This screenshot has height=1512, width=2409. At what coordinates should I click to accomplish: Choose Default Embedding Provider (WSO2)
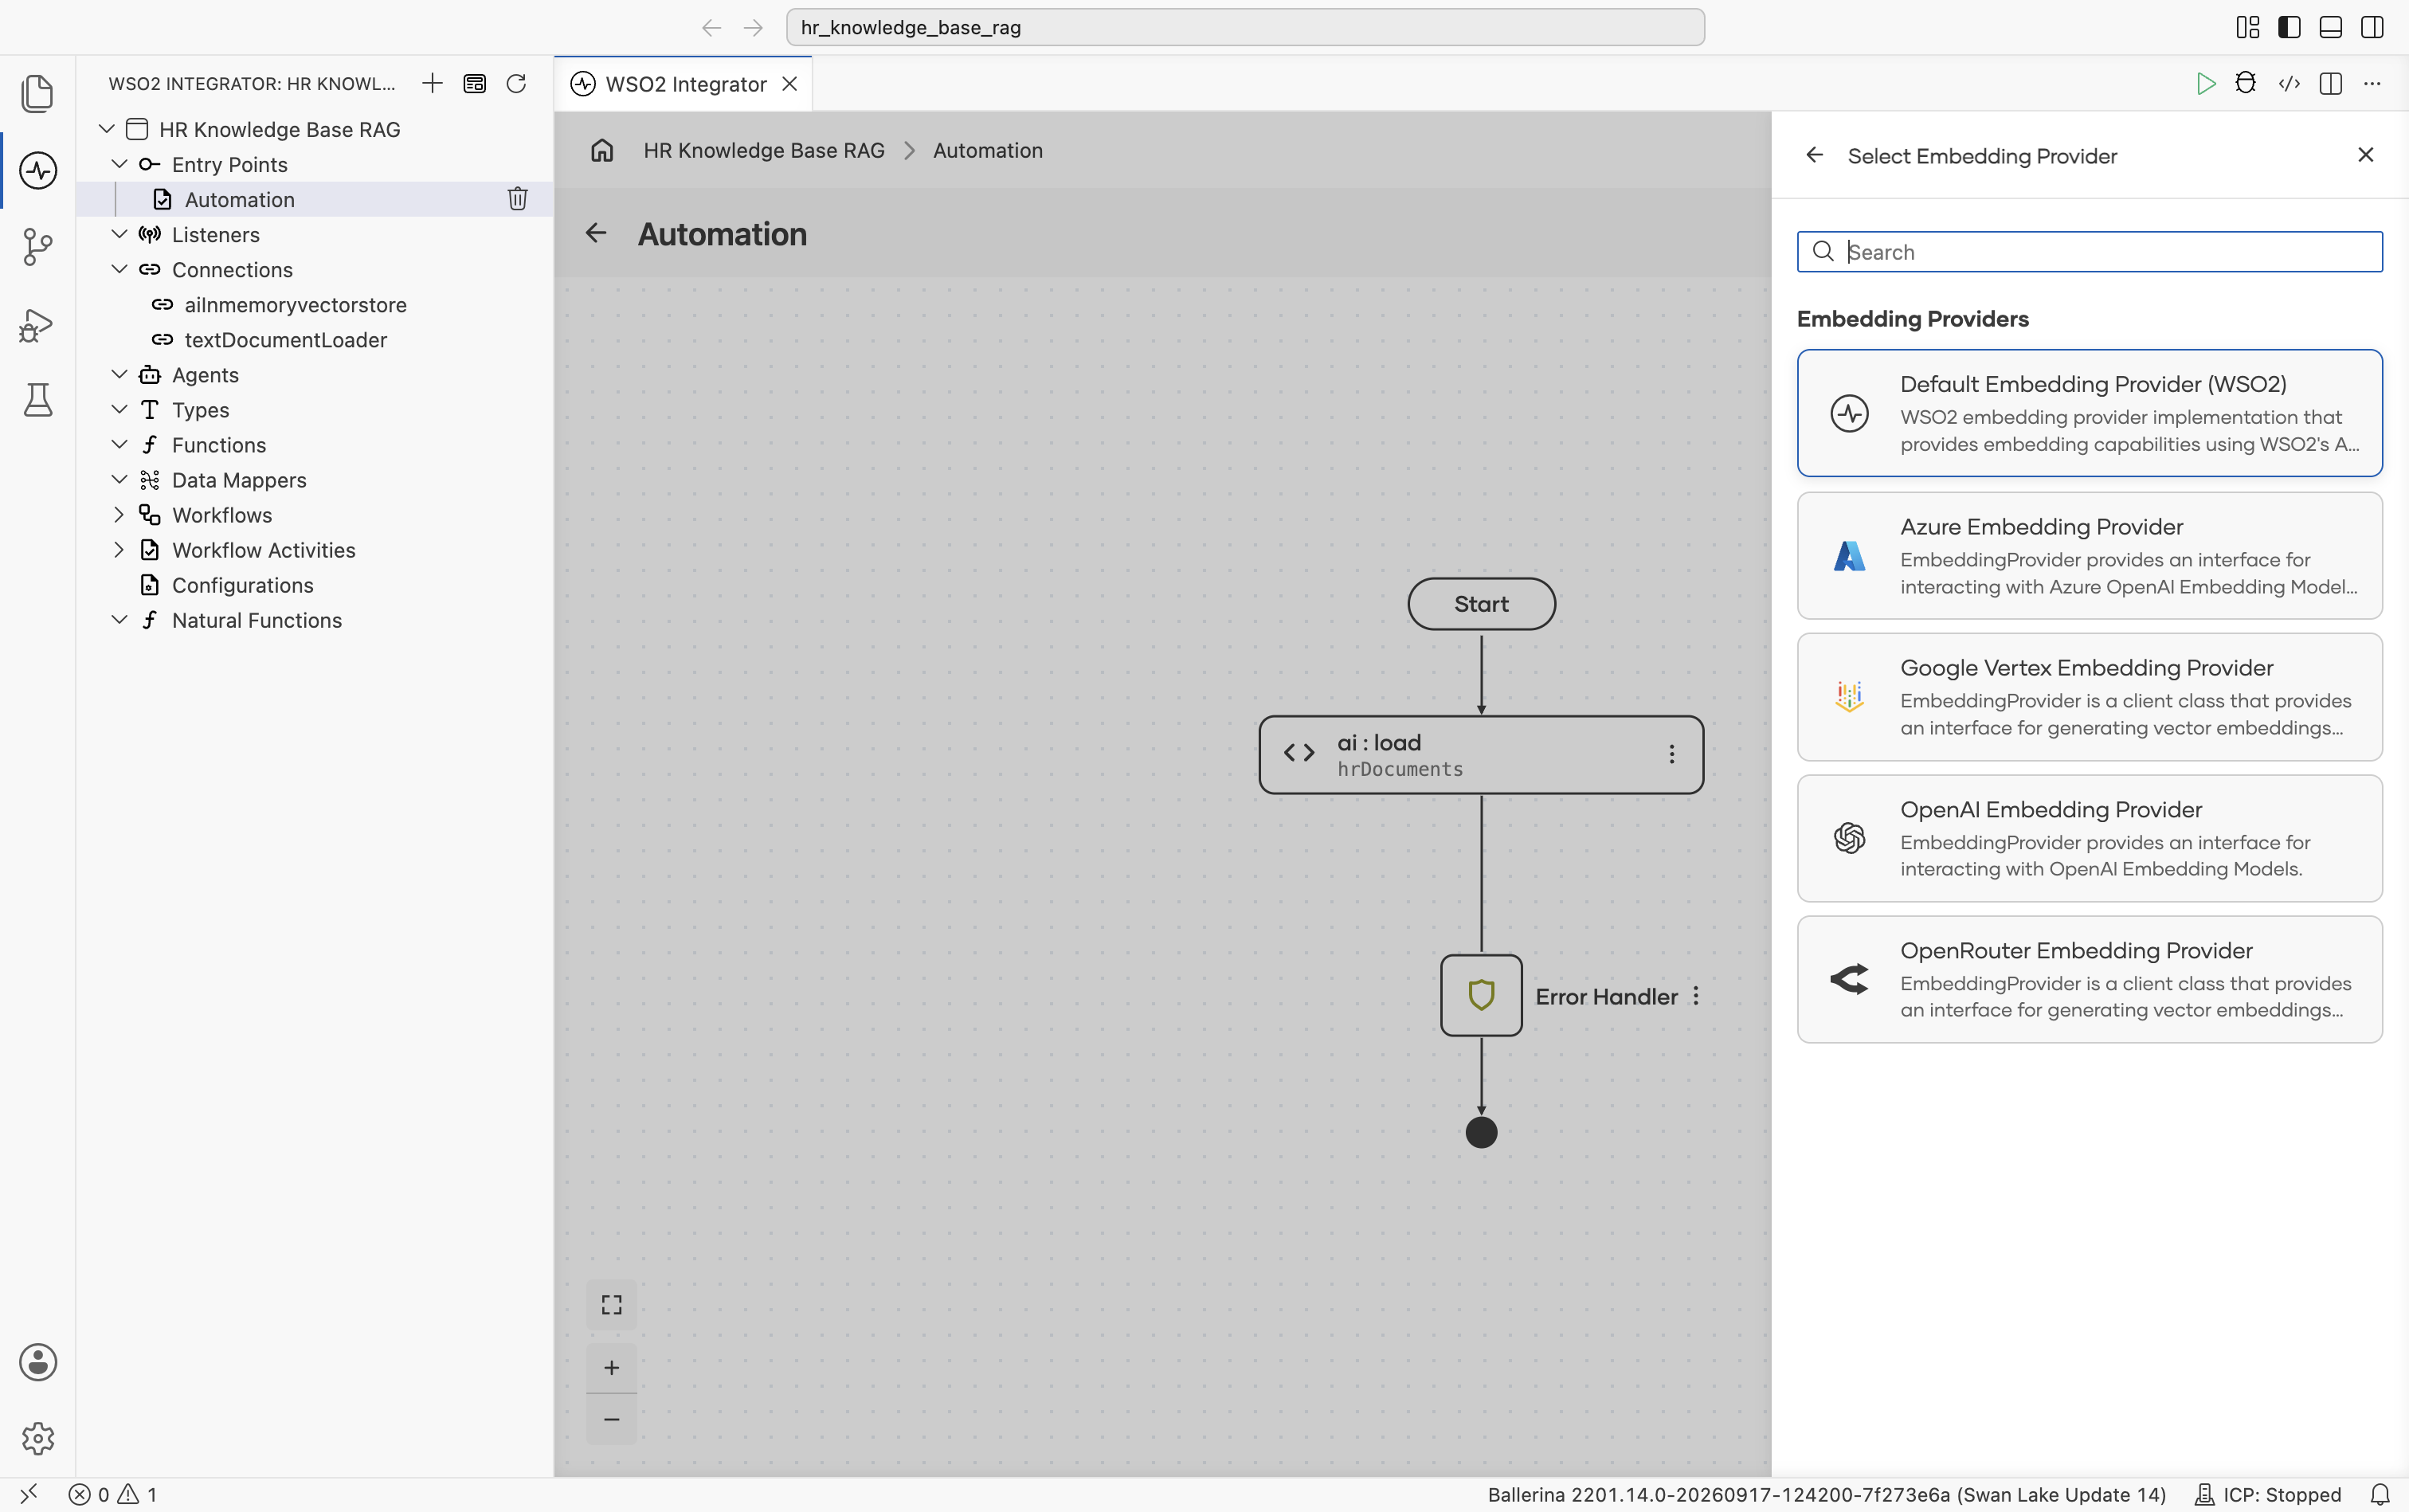point(2089,413)
